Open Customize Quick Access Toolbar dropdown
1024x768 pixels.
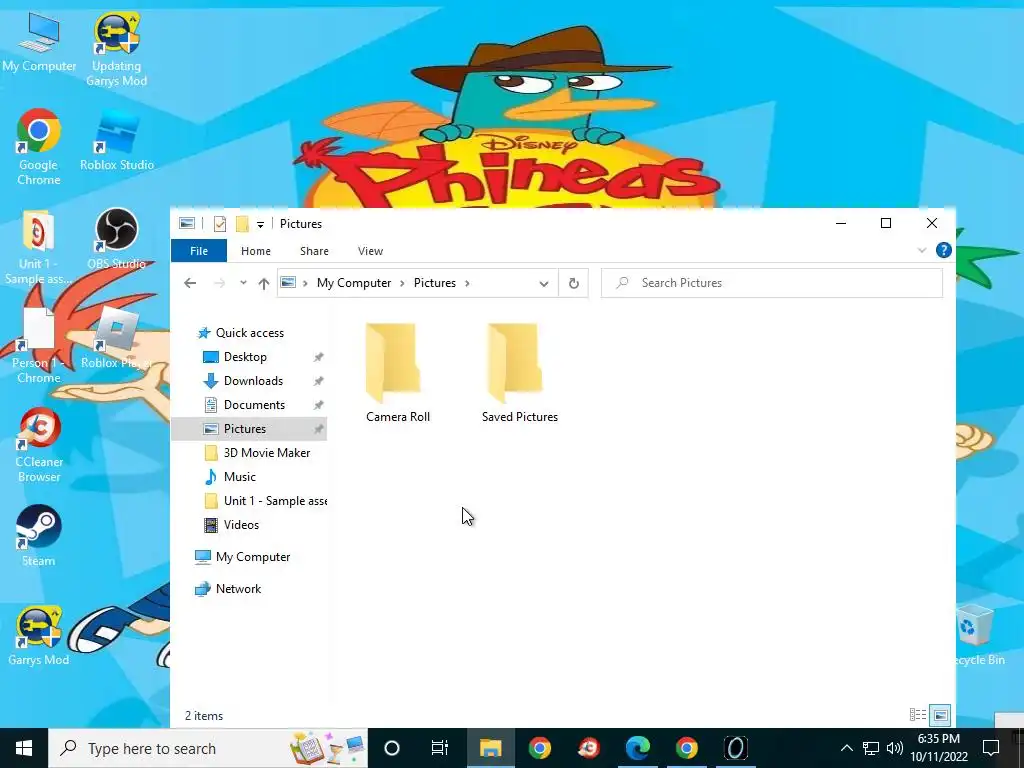[x=260, y=225]
